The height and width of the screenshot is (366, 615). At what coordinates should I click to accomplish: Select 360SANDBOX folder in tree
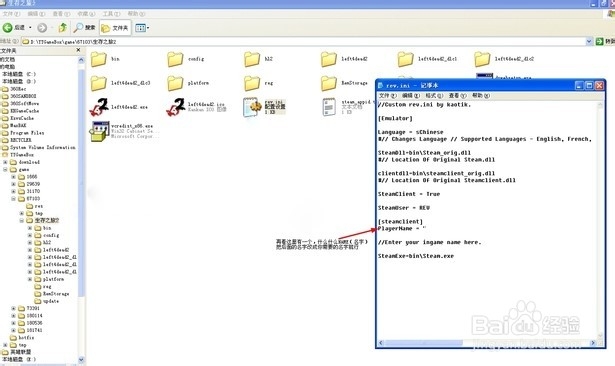click(23, 96)
